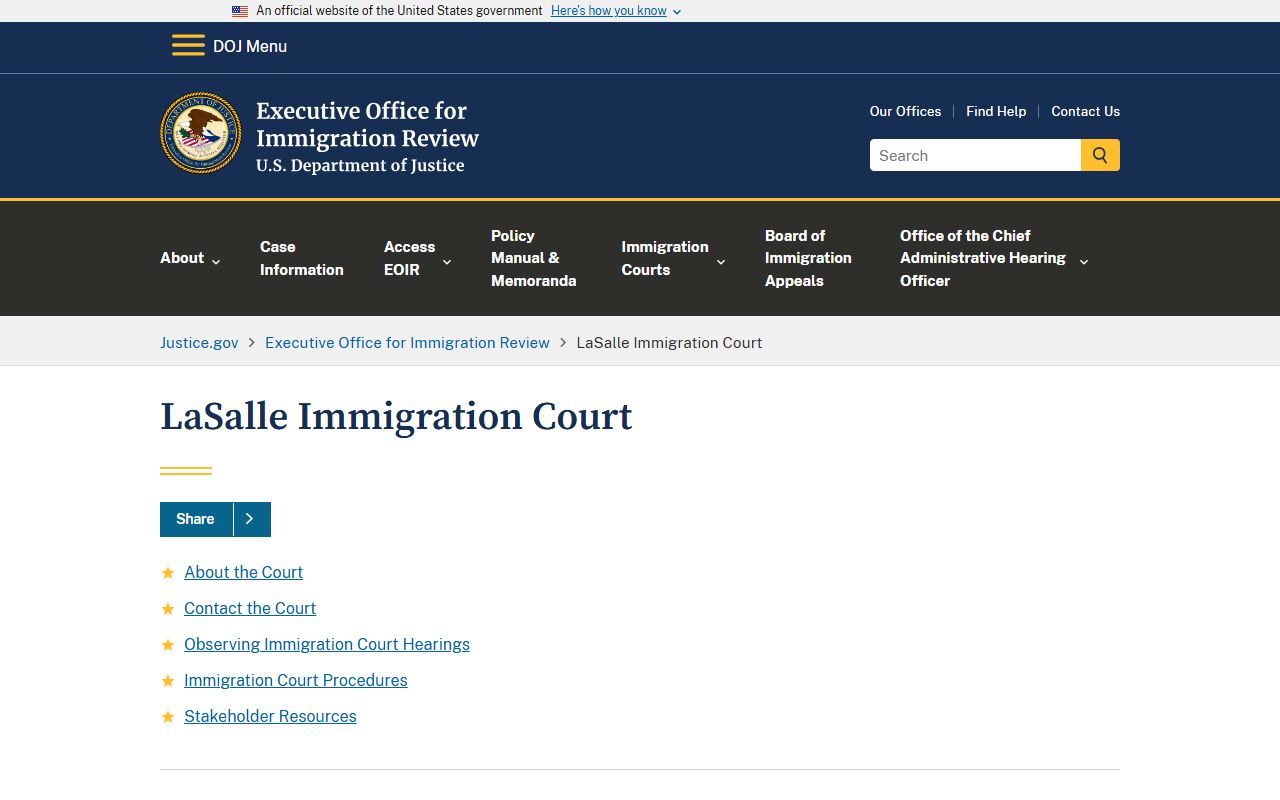
Task: Expand Office of the Chief Administrative Hearing Officer chevron
Action: click(x=1084, y=262)
